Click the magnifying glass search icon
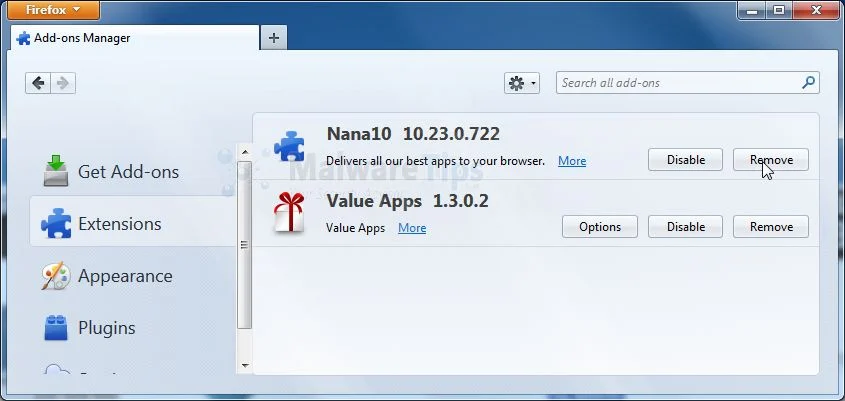Screen dimensions: 845x401 [x=808, y=82]
